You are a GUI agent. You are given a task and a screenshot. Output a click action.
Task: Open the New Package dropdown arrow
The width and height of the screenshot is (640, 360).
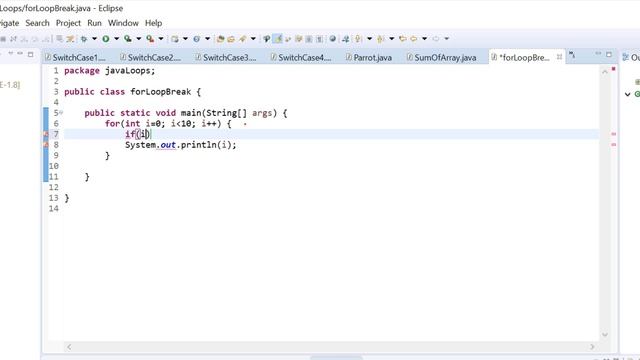click(x=185, y=39)
